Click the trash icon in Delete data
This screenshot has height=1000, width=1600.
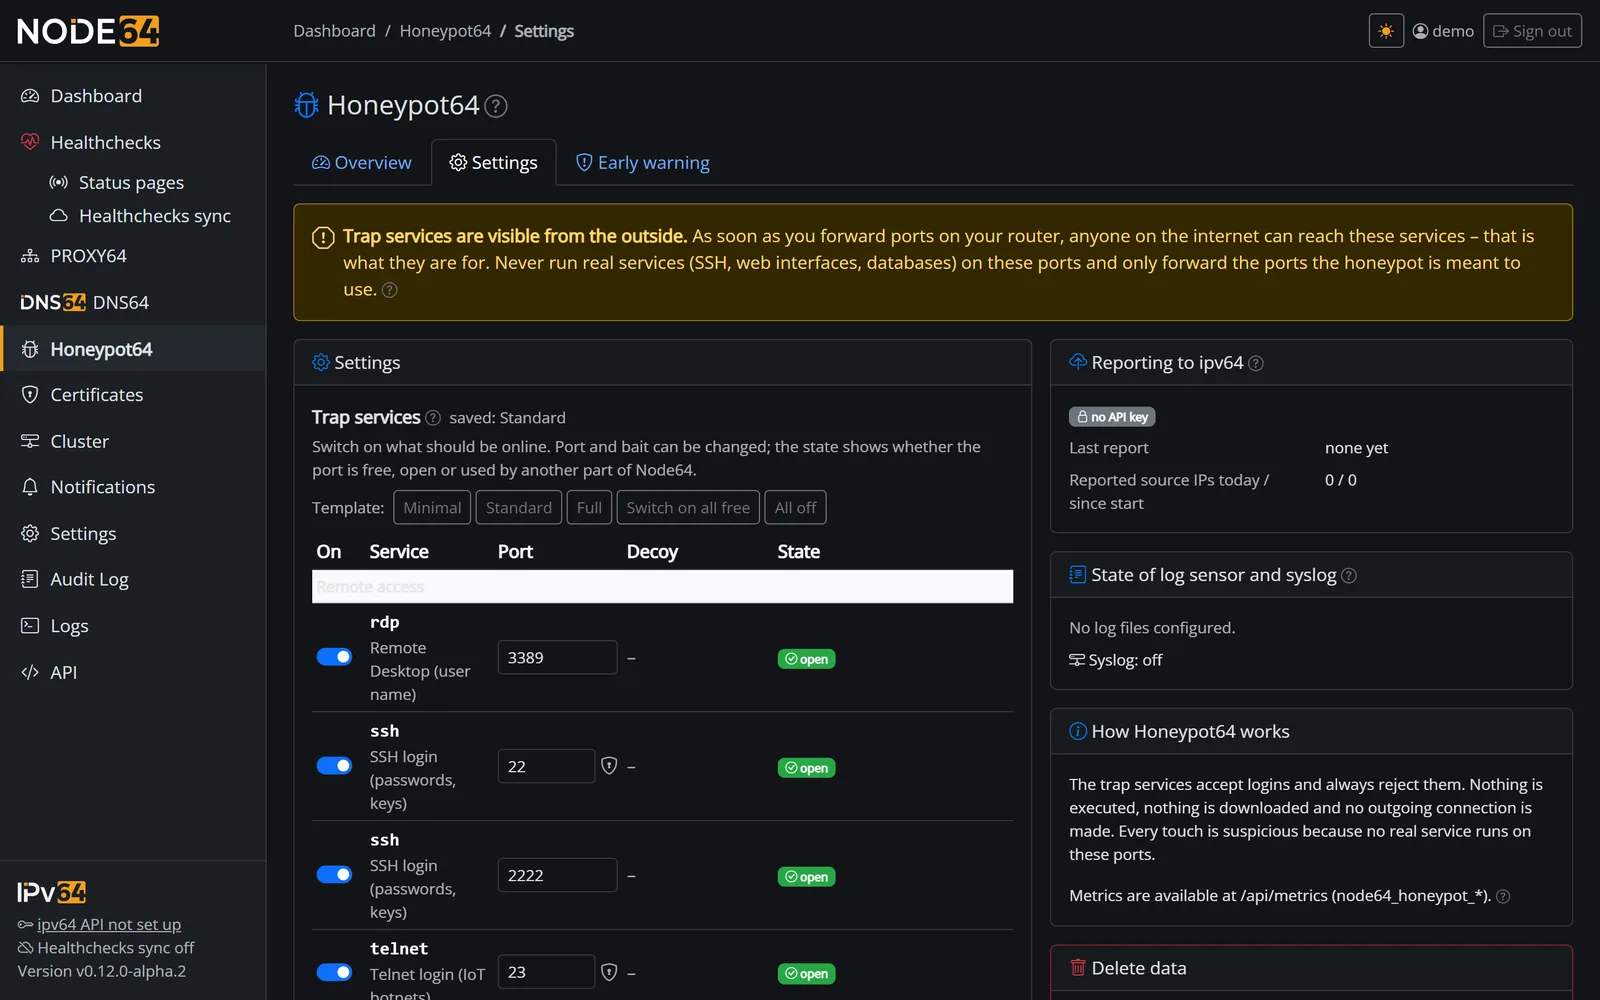1078,968
